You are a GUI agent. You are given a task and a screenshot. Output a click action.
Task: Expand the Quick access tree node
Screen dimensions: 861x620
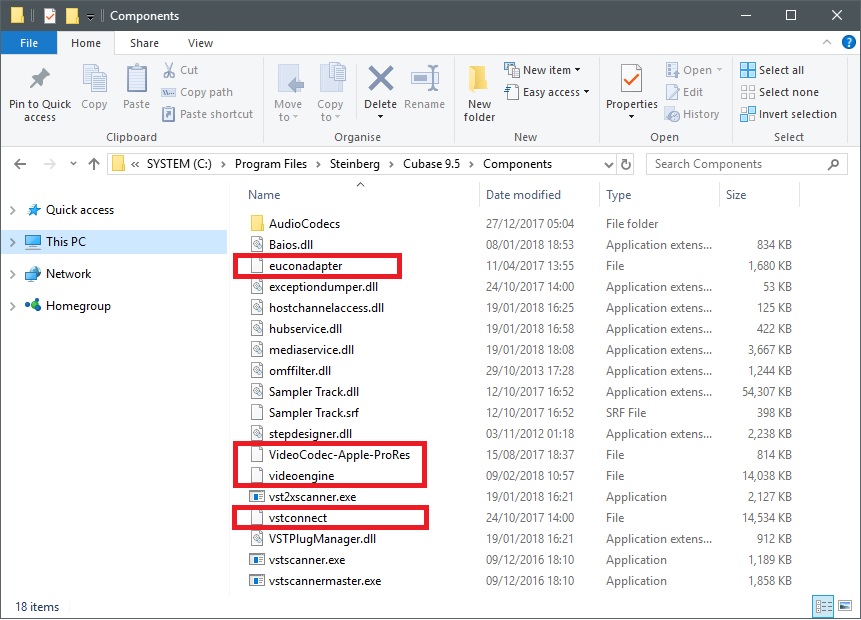tap(13, 210)
